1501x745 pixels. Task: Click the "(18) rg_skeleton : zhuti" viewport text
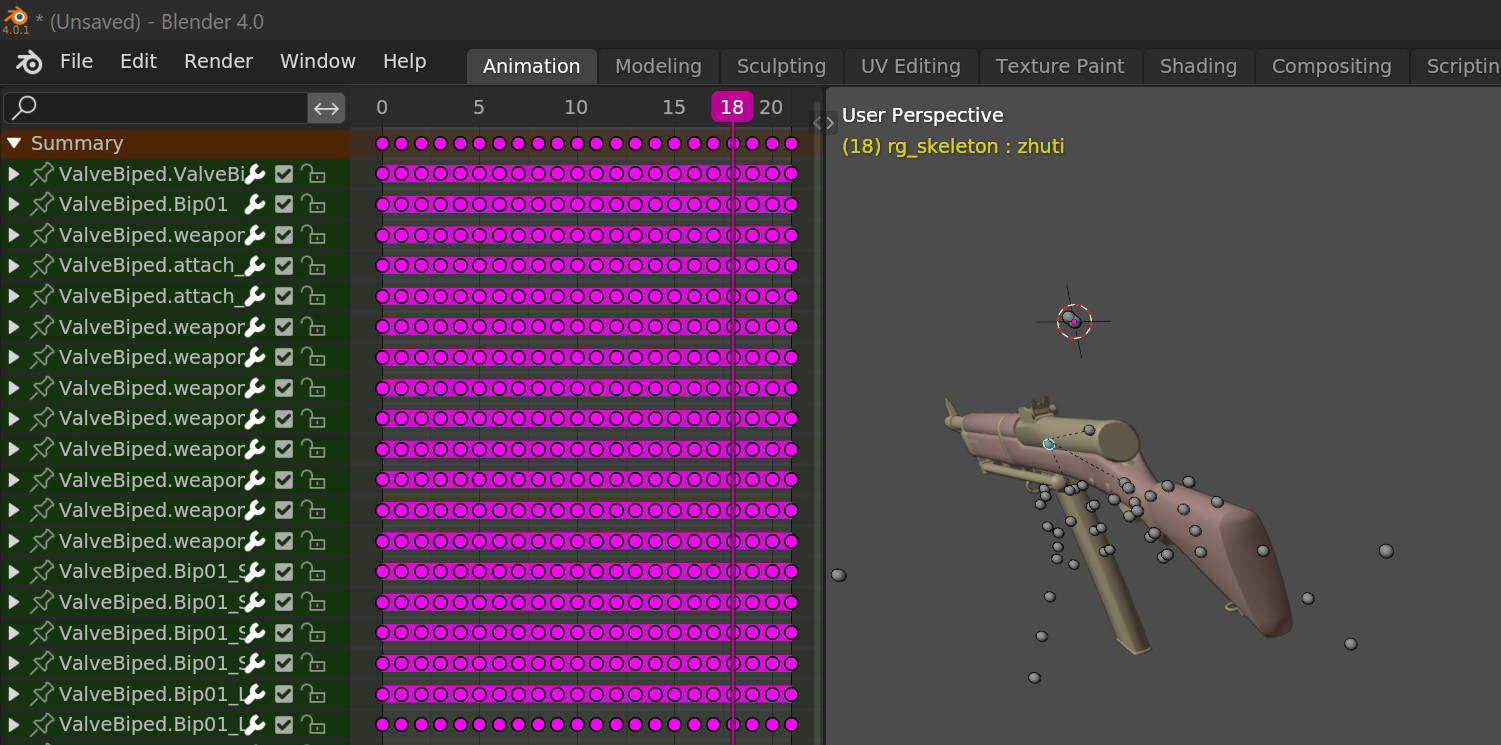click(x=953, y=146)
